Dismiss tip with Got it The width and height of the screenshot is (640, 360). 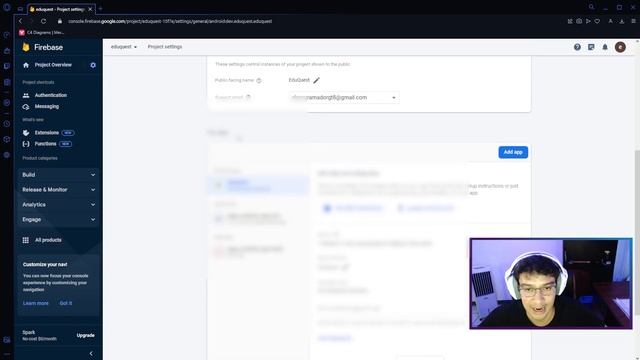[x=66, y=303]
